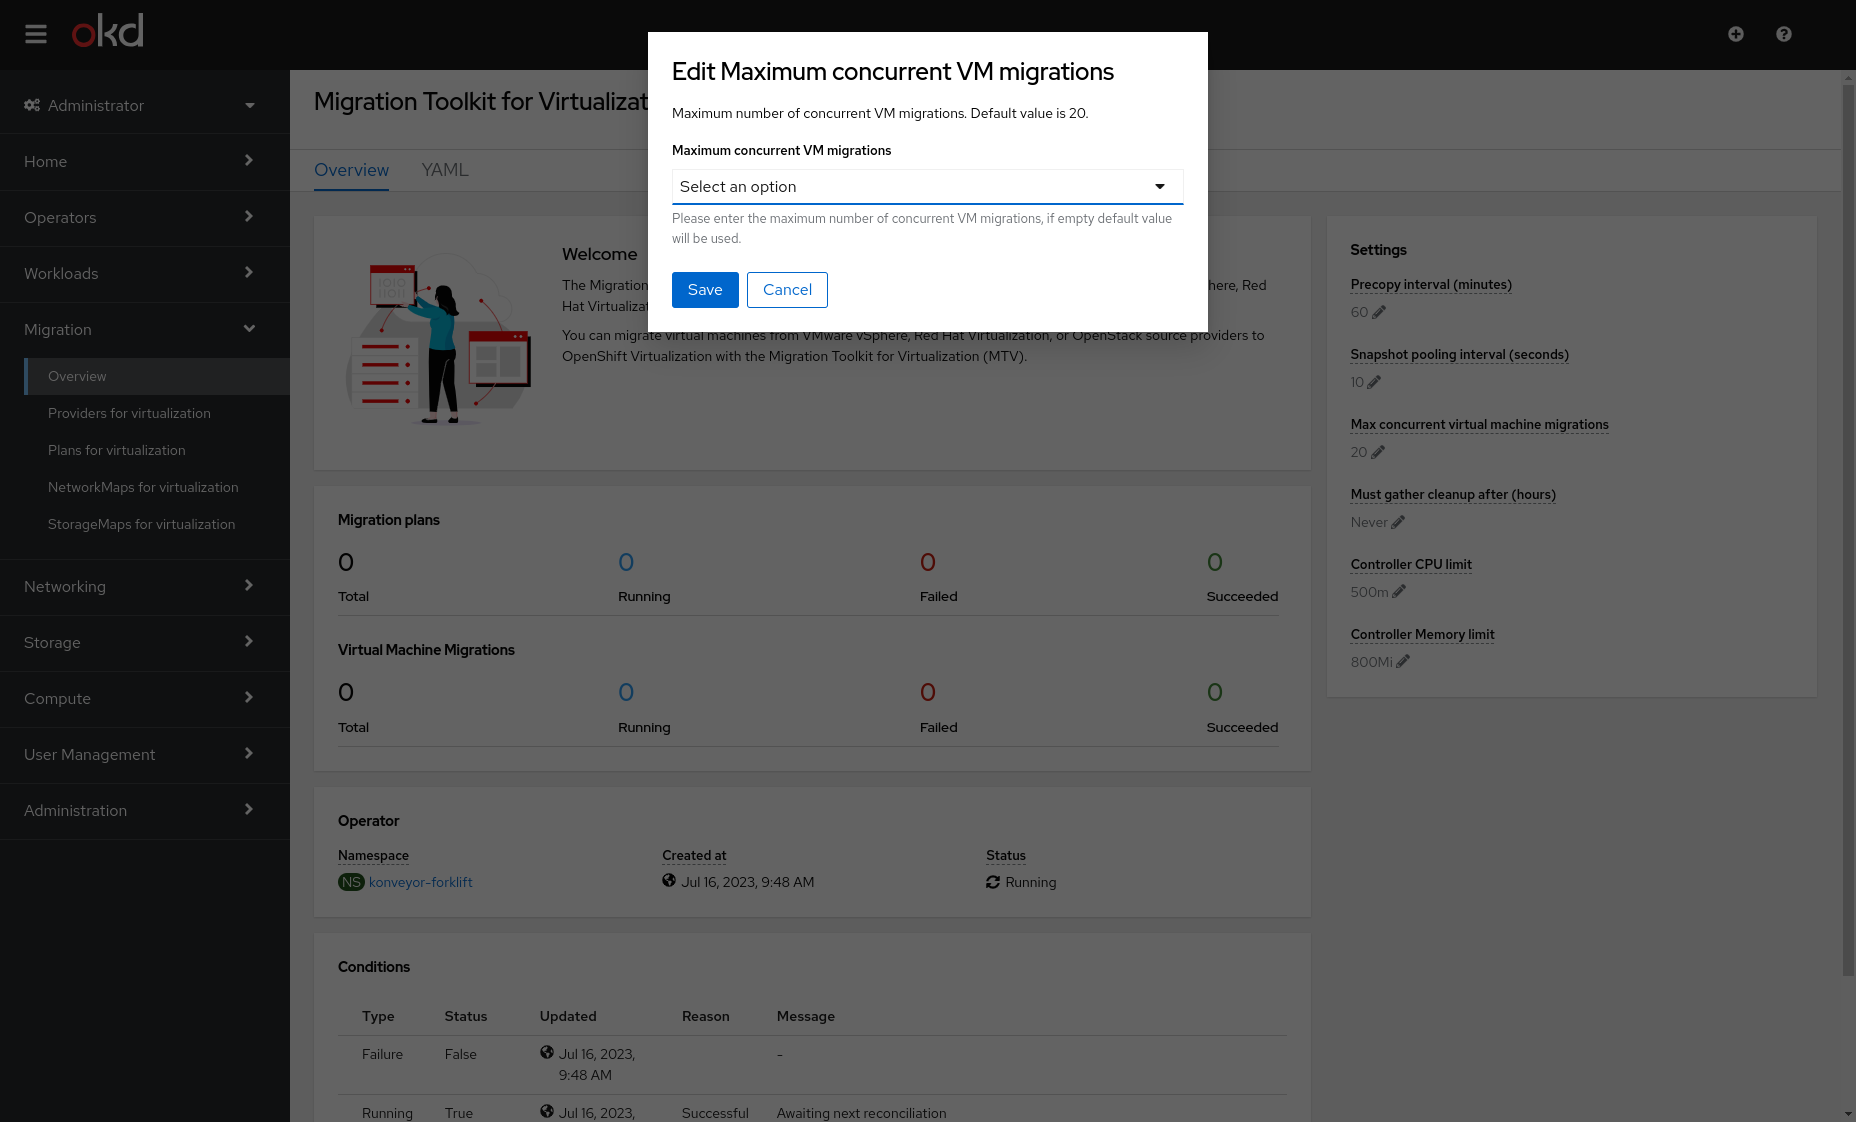
Task: Click the Administrator perspective gear icon
Action: (32, 105)
